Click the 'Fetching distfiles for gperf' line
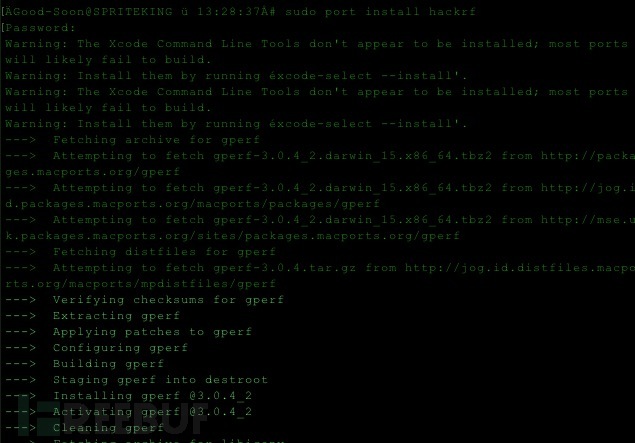This screenshot has height=443, width=635. tap(141, 252)
